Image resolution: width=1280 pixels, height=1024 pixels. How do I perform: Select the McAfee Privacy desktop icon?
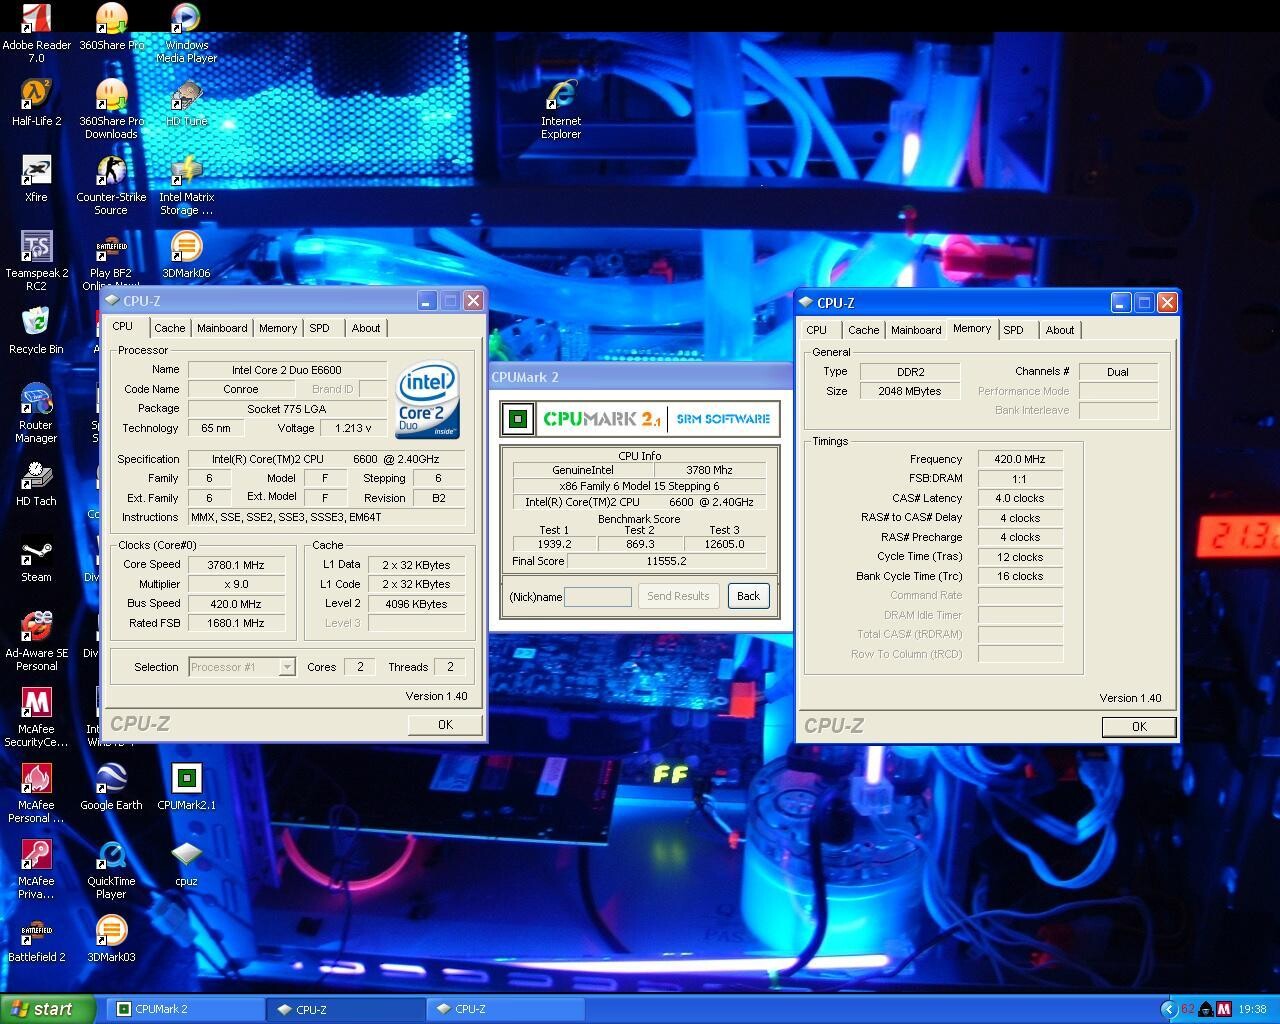click(x=37, y=869)
